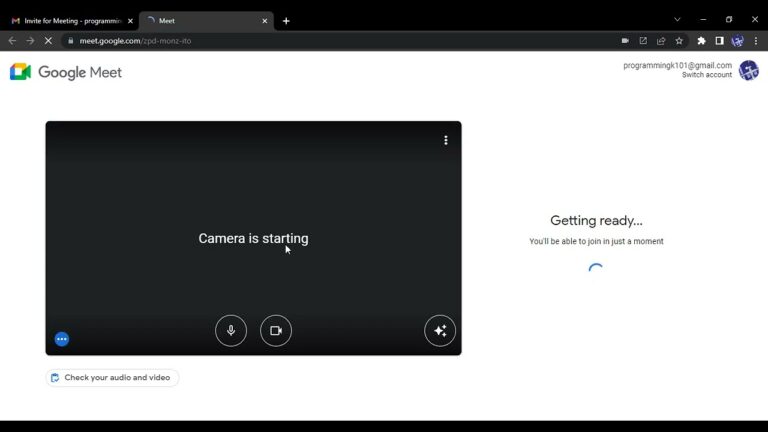Click the blue three-dot audio indicator

tap(62, 339)
